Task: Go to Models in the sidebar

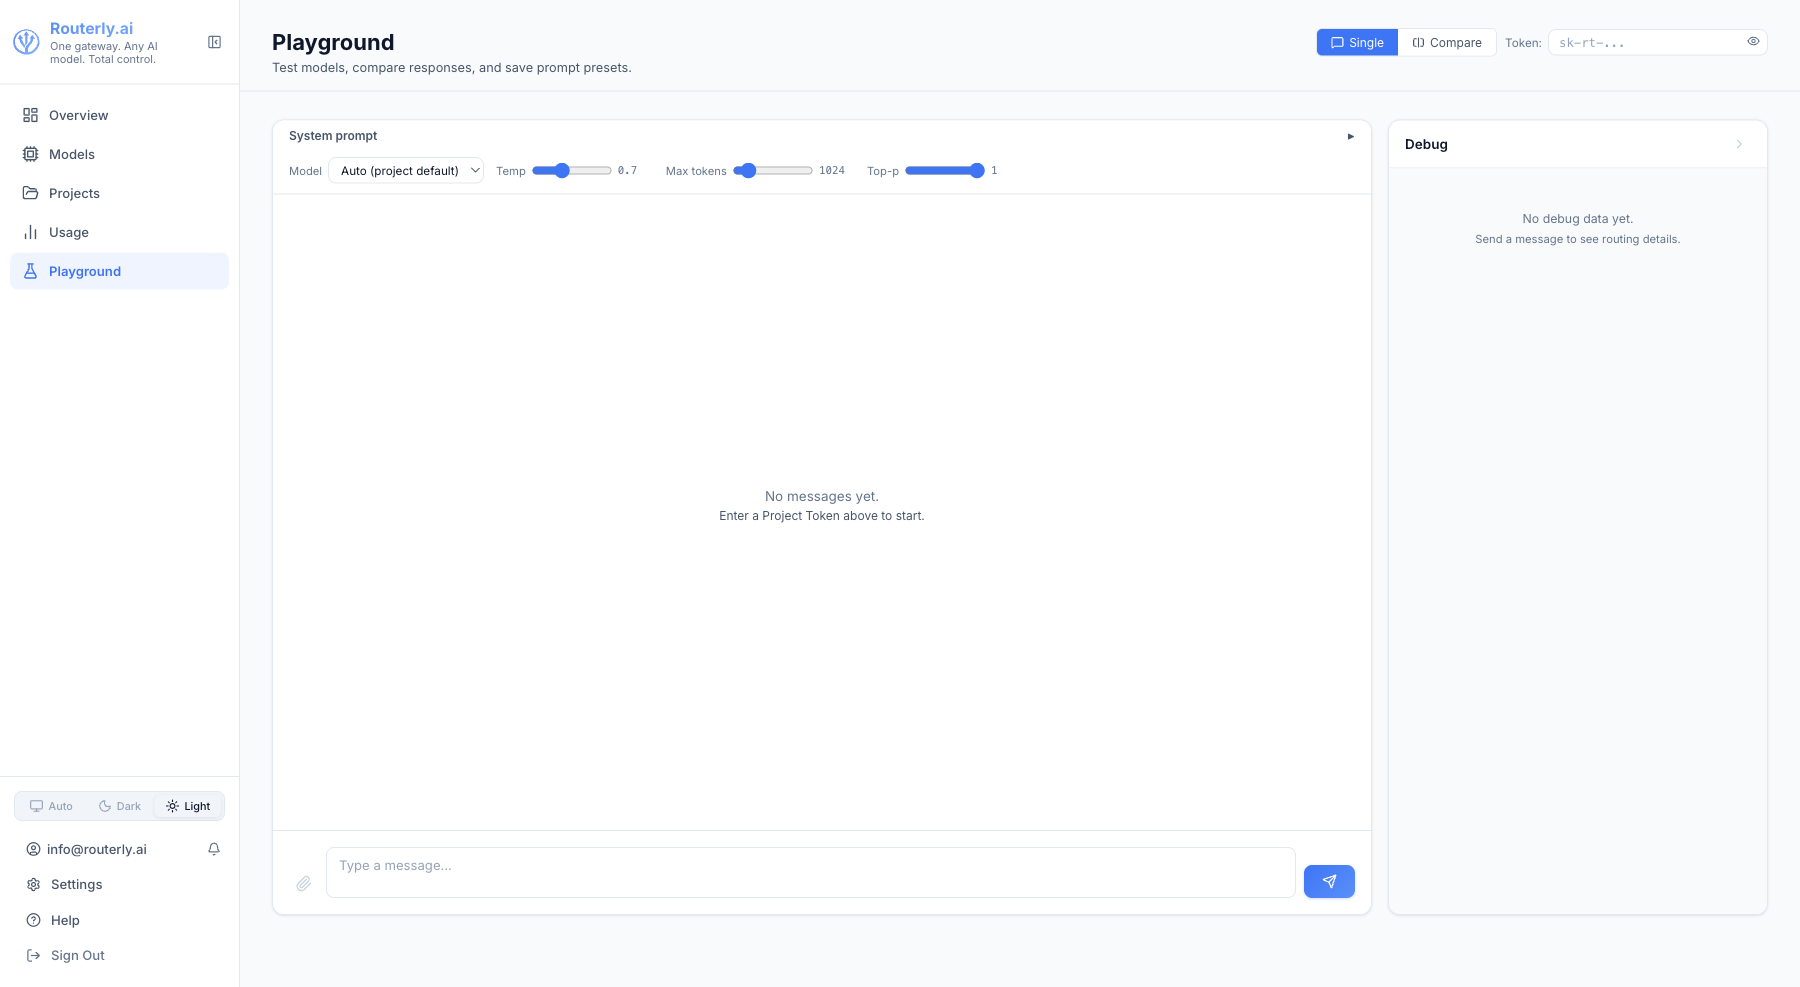Action: (119, 154)
